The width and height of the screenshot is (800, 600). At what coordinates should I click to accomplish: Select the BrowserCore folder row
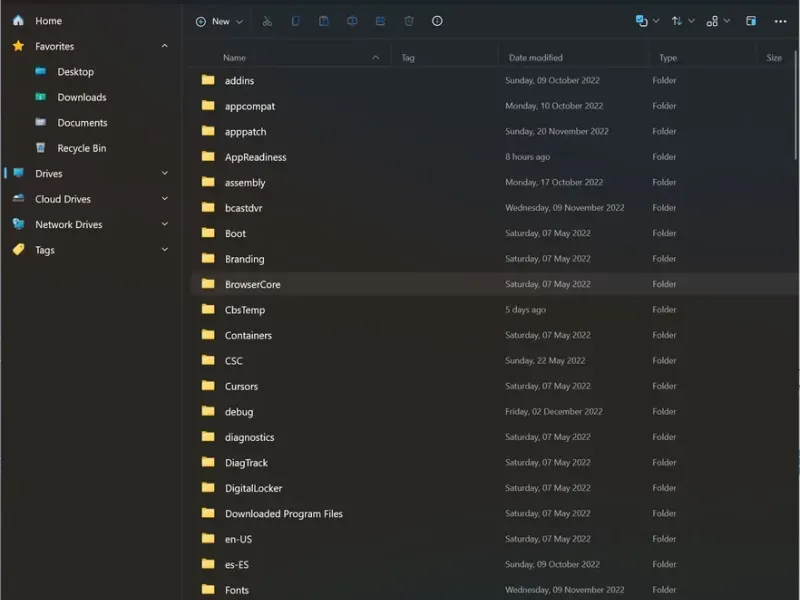tap(252, 284)
